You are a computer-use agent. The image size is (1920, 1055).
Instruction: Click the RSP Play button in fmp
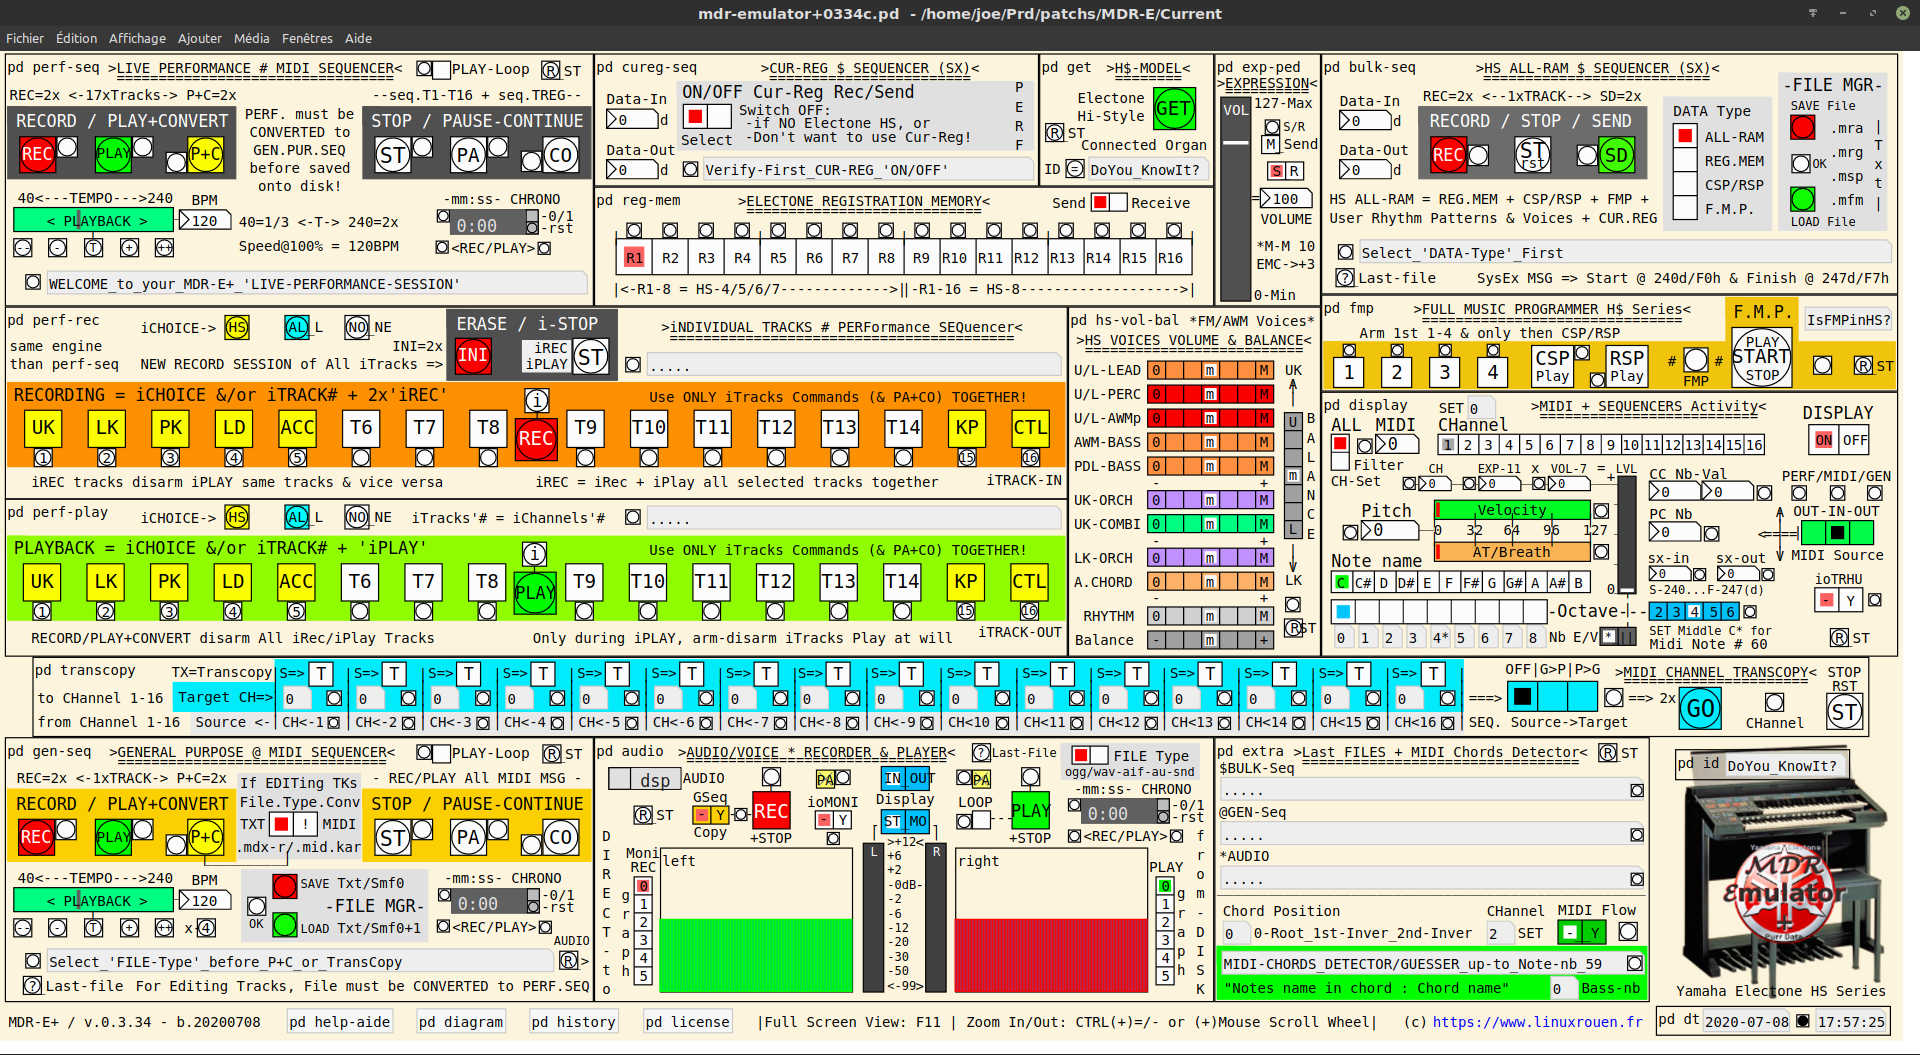[1627, 366]
